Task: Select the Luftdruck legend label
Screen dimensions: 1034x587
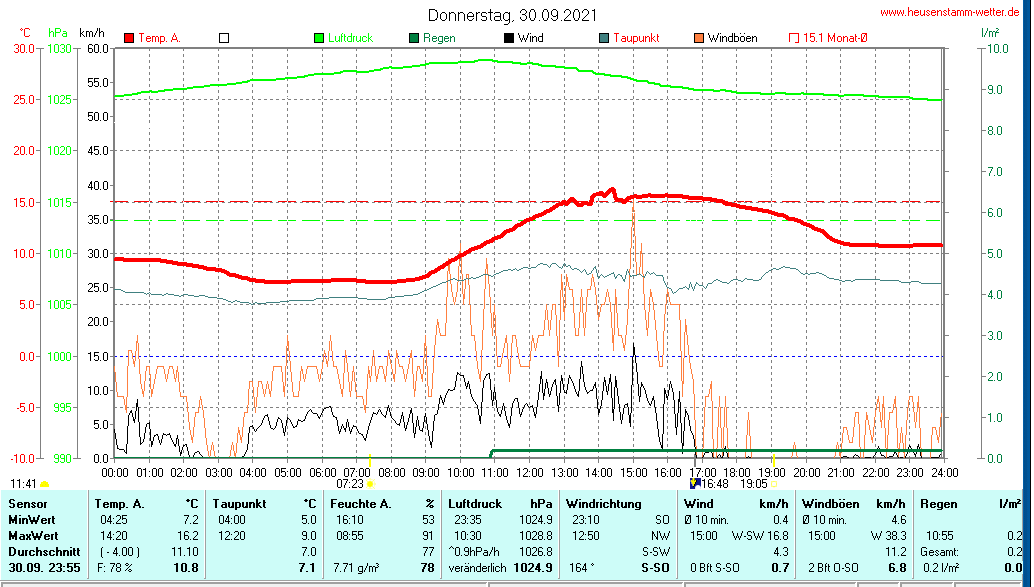Action: pos(351,38)
